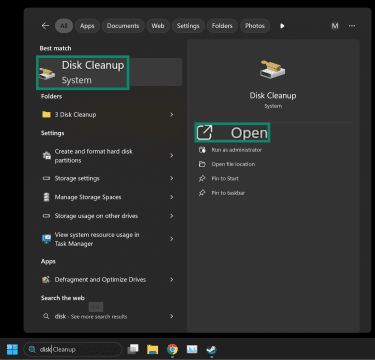The width and height of the screenshot is (375, 360).
Task: Open the M account avatar
Action: pyautogui.click(x=335, y=26)
